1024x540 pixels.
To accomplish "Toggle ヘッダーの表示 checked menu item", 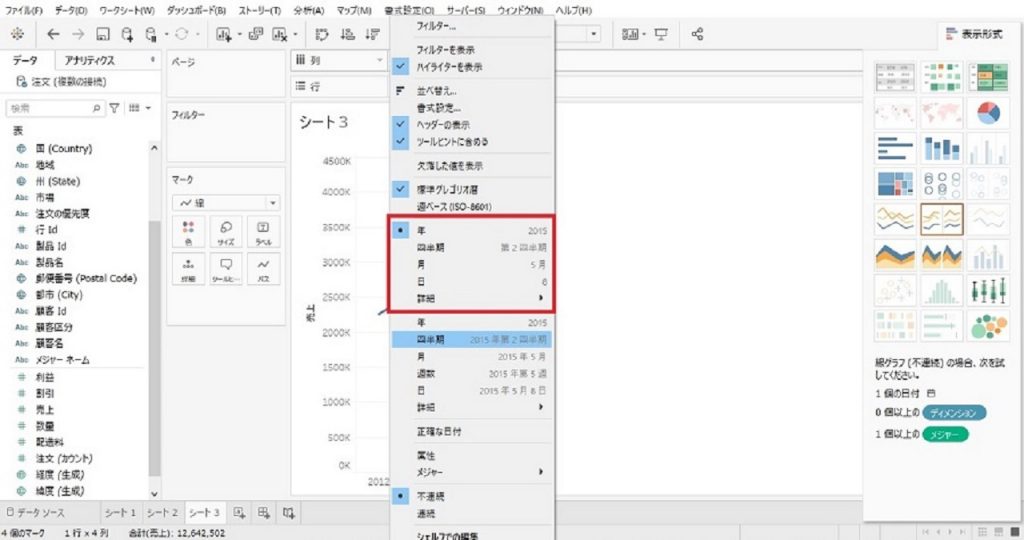I will (x=472, y=124).
